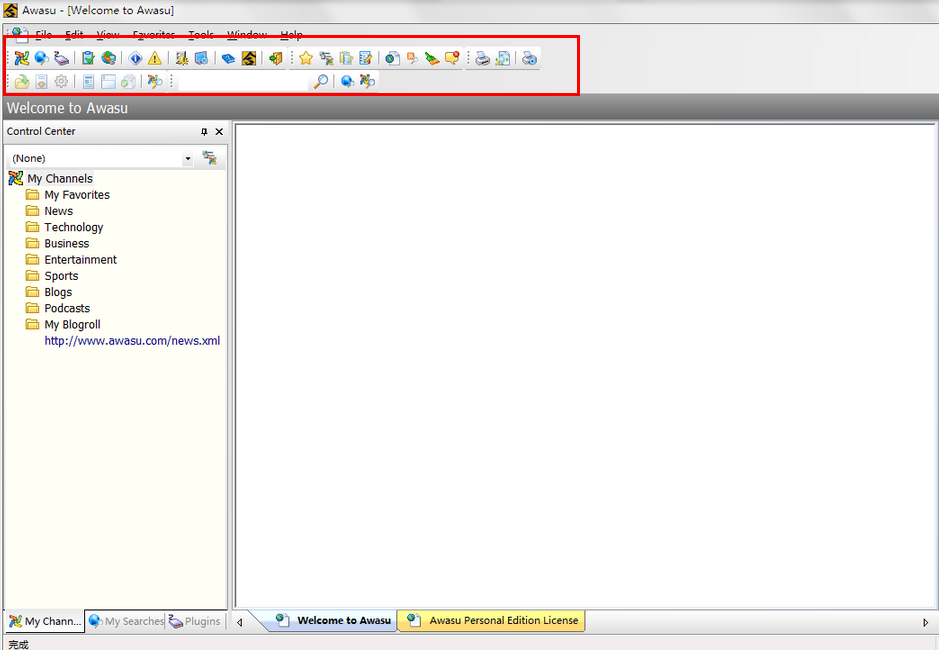Image resolution: width=939 pixels, height=650 pixels.
Task: Select the My Favorites folder
Action: click(x=77, y=195)
